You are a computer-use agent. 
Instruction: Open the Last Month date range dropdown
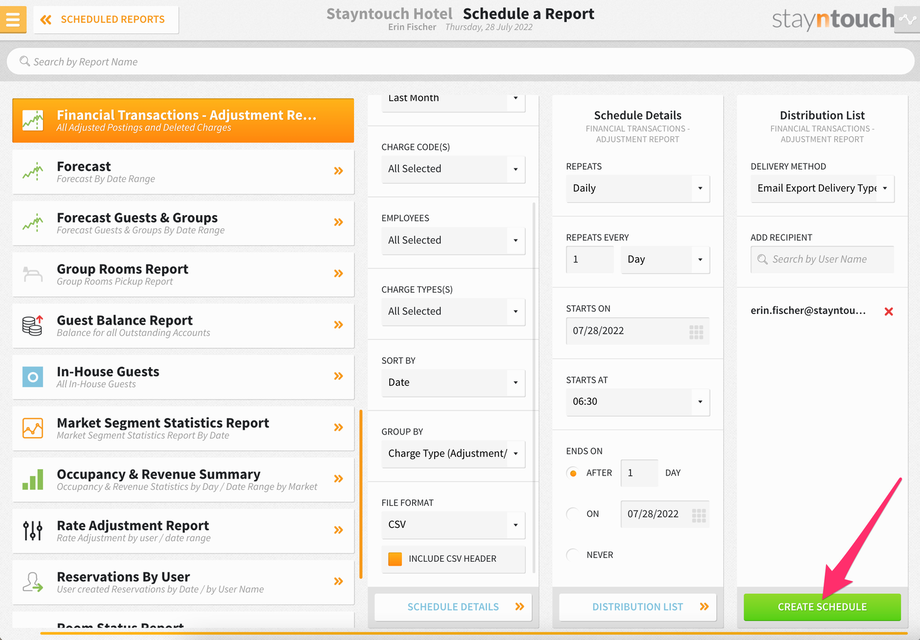click(453, 101)
